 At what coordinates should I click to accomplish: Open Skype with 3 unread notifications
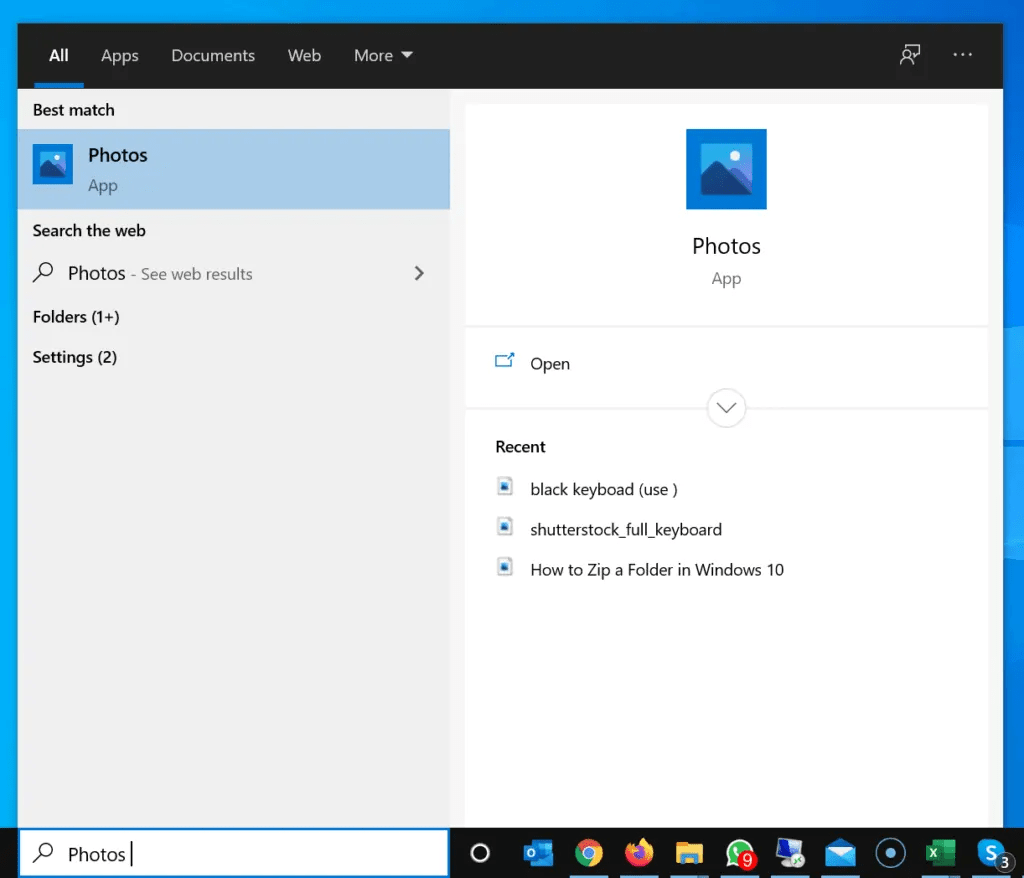point(990,853)
